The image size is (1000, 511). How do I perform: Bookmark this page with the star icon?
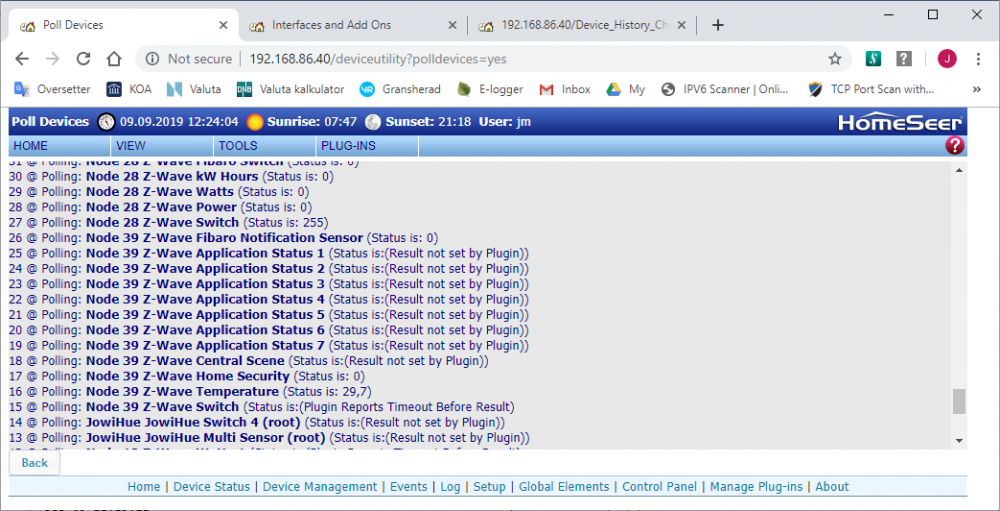834,59
